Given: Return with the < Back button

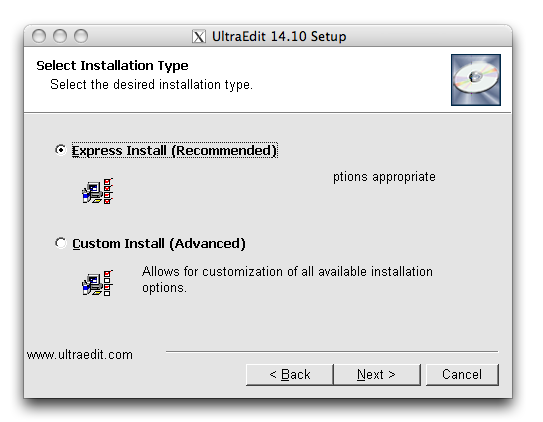Looking at the screenshot, I should [290, 374].
